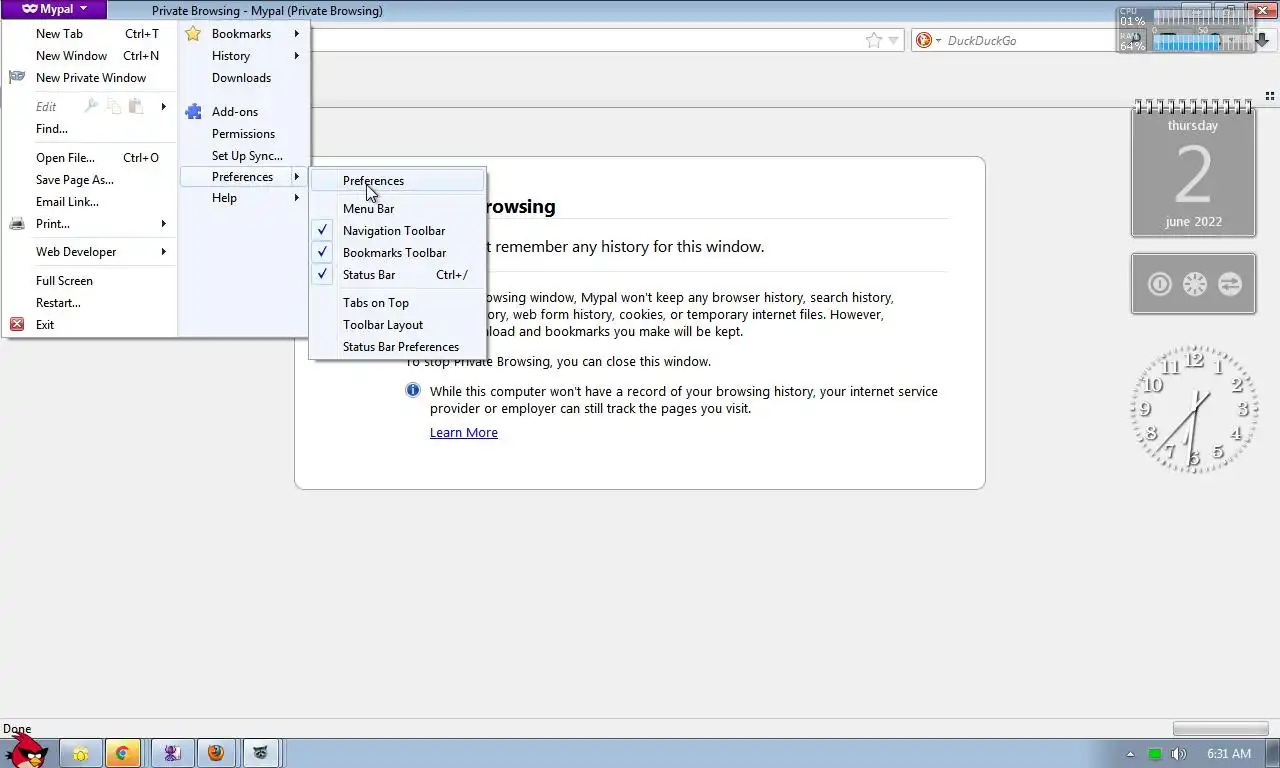This screenshot has height=768, width=1280.
Task: Click the info icon beside the tracking notice
Action: (413, 390)
